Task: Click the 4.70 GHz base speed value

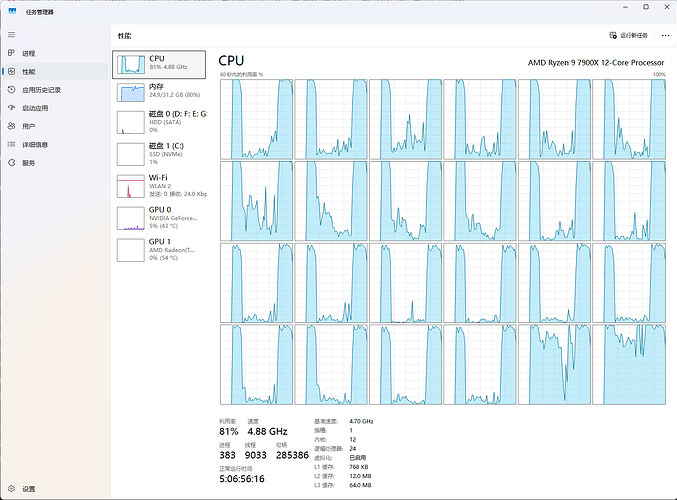Action: (x=361, y=421)
